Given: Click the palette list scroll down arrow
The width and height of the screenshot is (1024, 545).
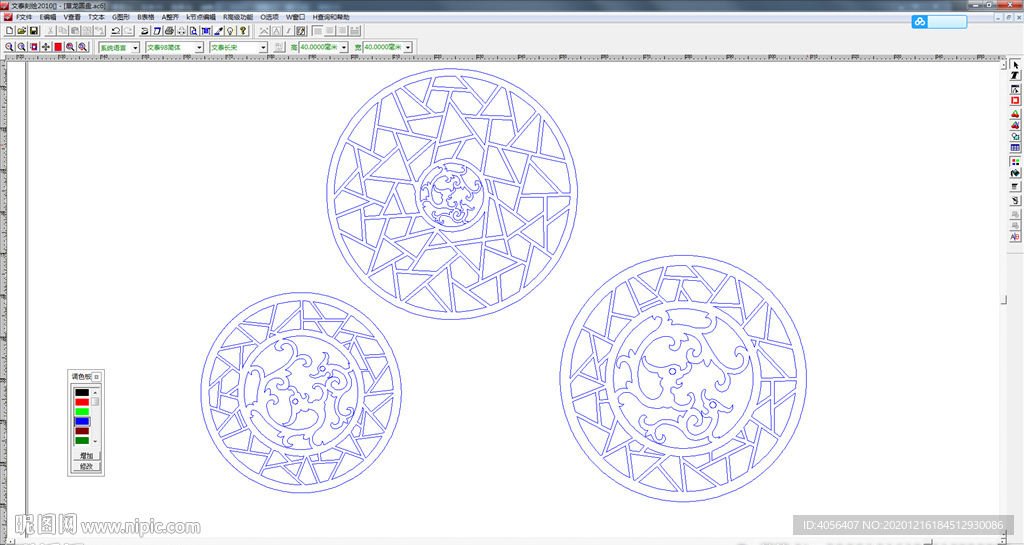Looking at the screenshot, I should point(96,441).
